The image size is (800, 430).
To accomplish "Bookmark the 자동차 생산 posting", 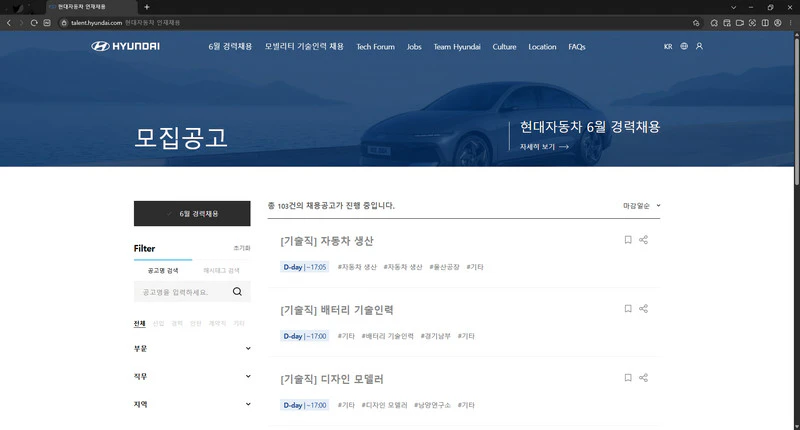I will (628, 240).
